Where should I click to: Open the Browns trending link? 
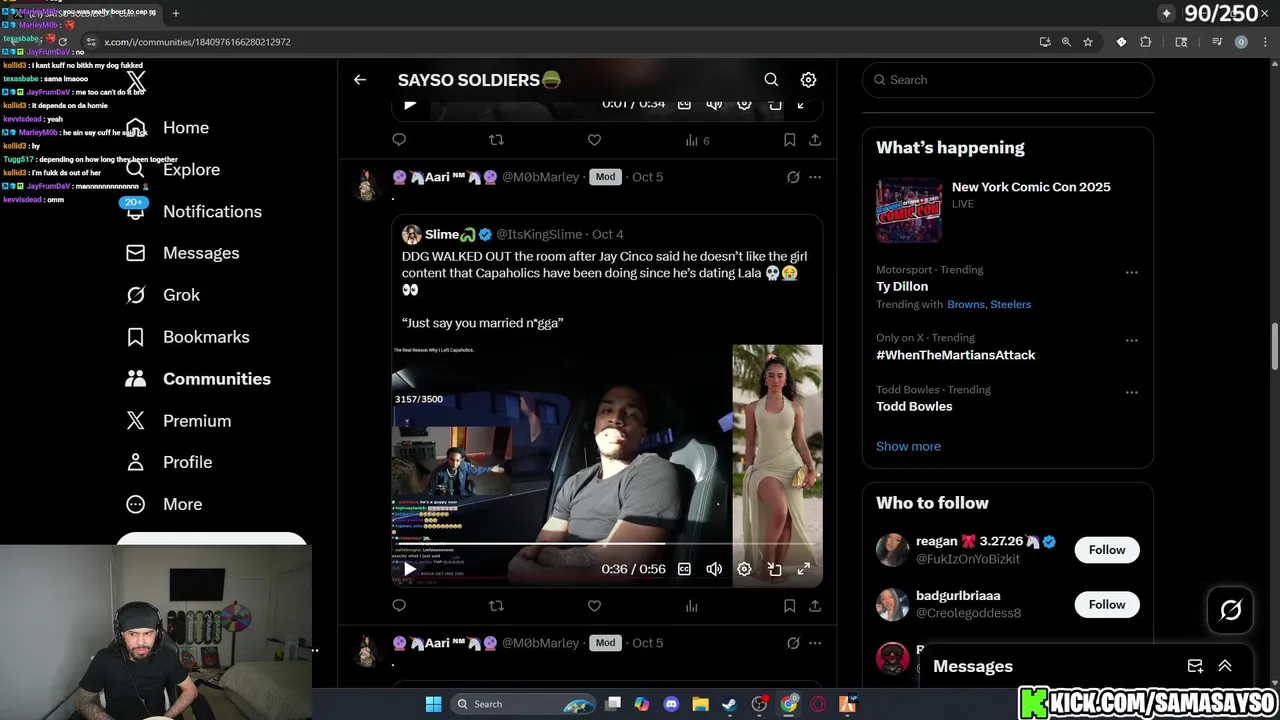(965, 304)
